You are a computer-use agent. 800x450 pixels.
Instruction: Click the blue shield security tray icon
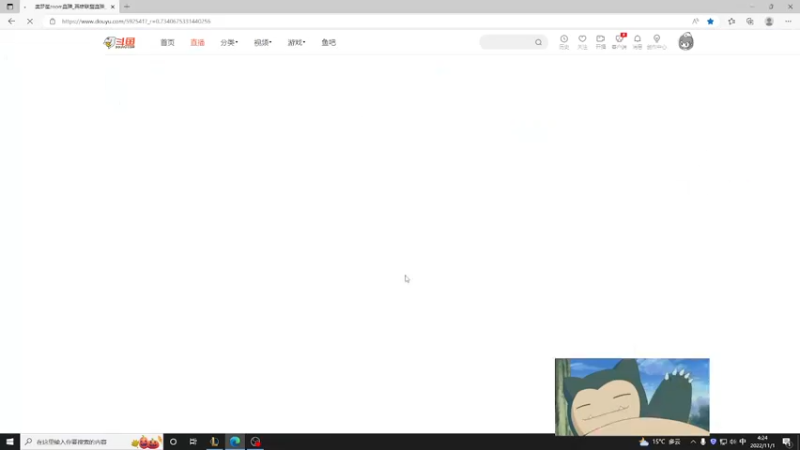click(713, 442)
